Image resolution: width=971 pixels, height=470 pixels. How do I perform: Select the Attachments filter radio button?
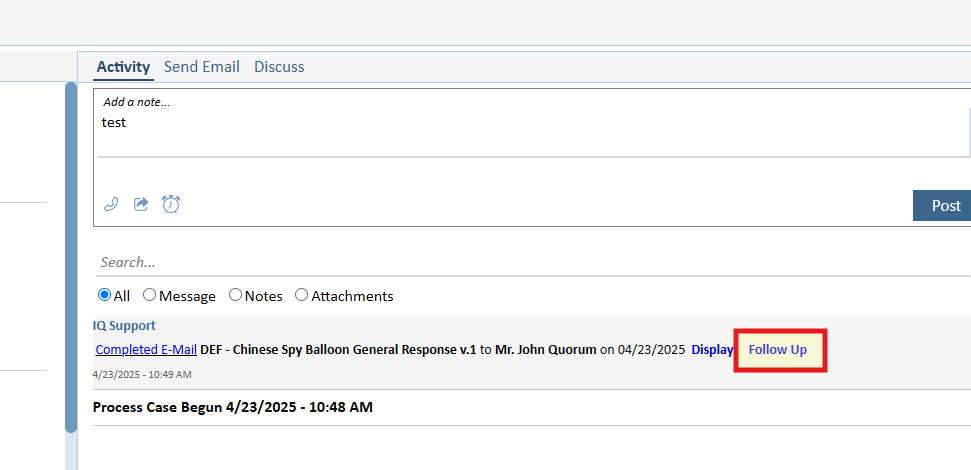coord(302,295)
